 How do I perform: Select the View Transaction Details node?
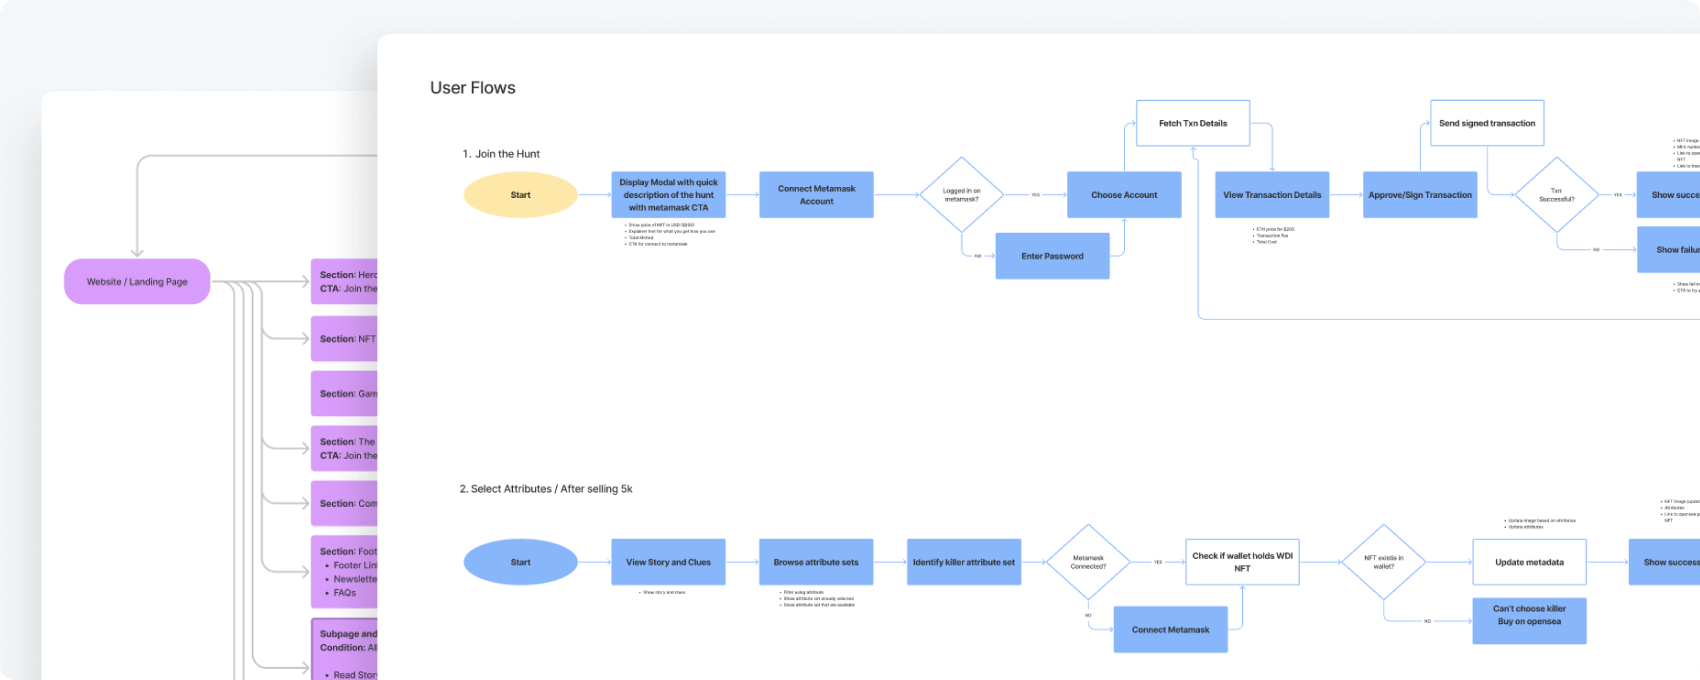tap(1272, 195)
